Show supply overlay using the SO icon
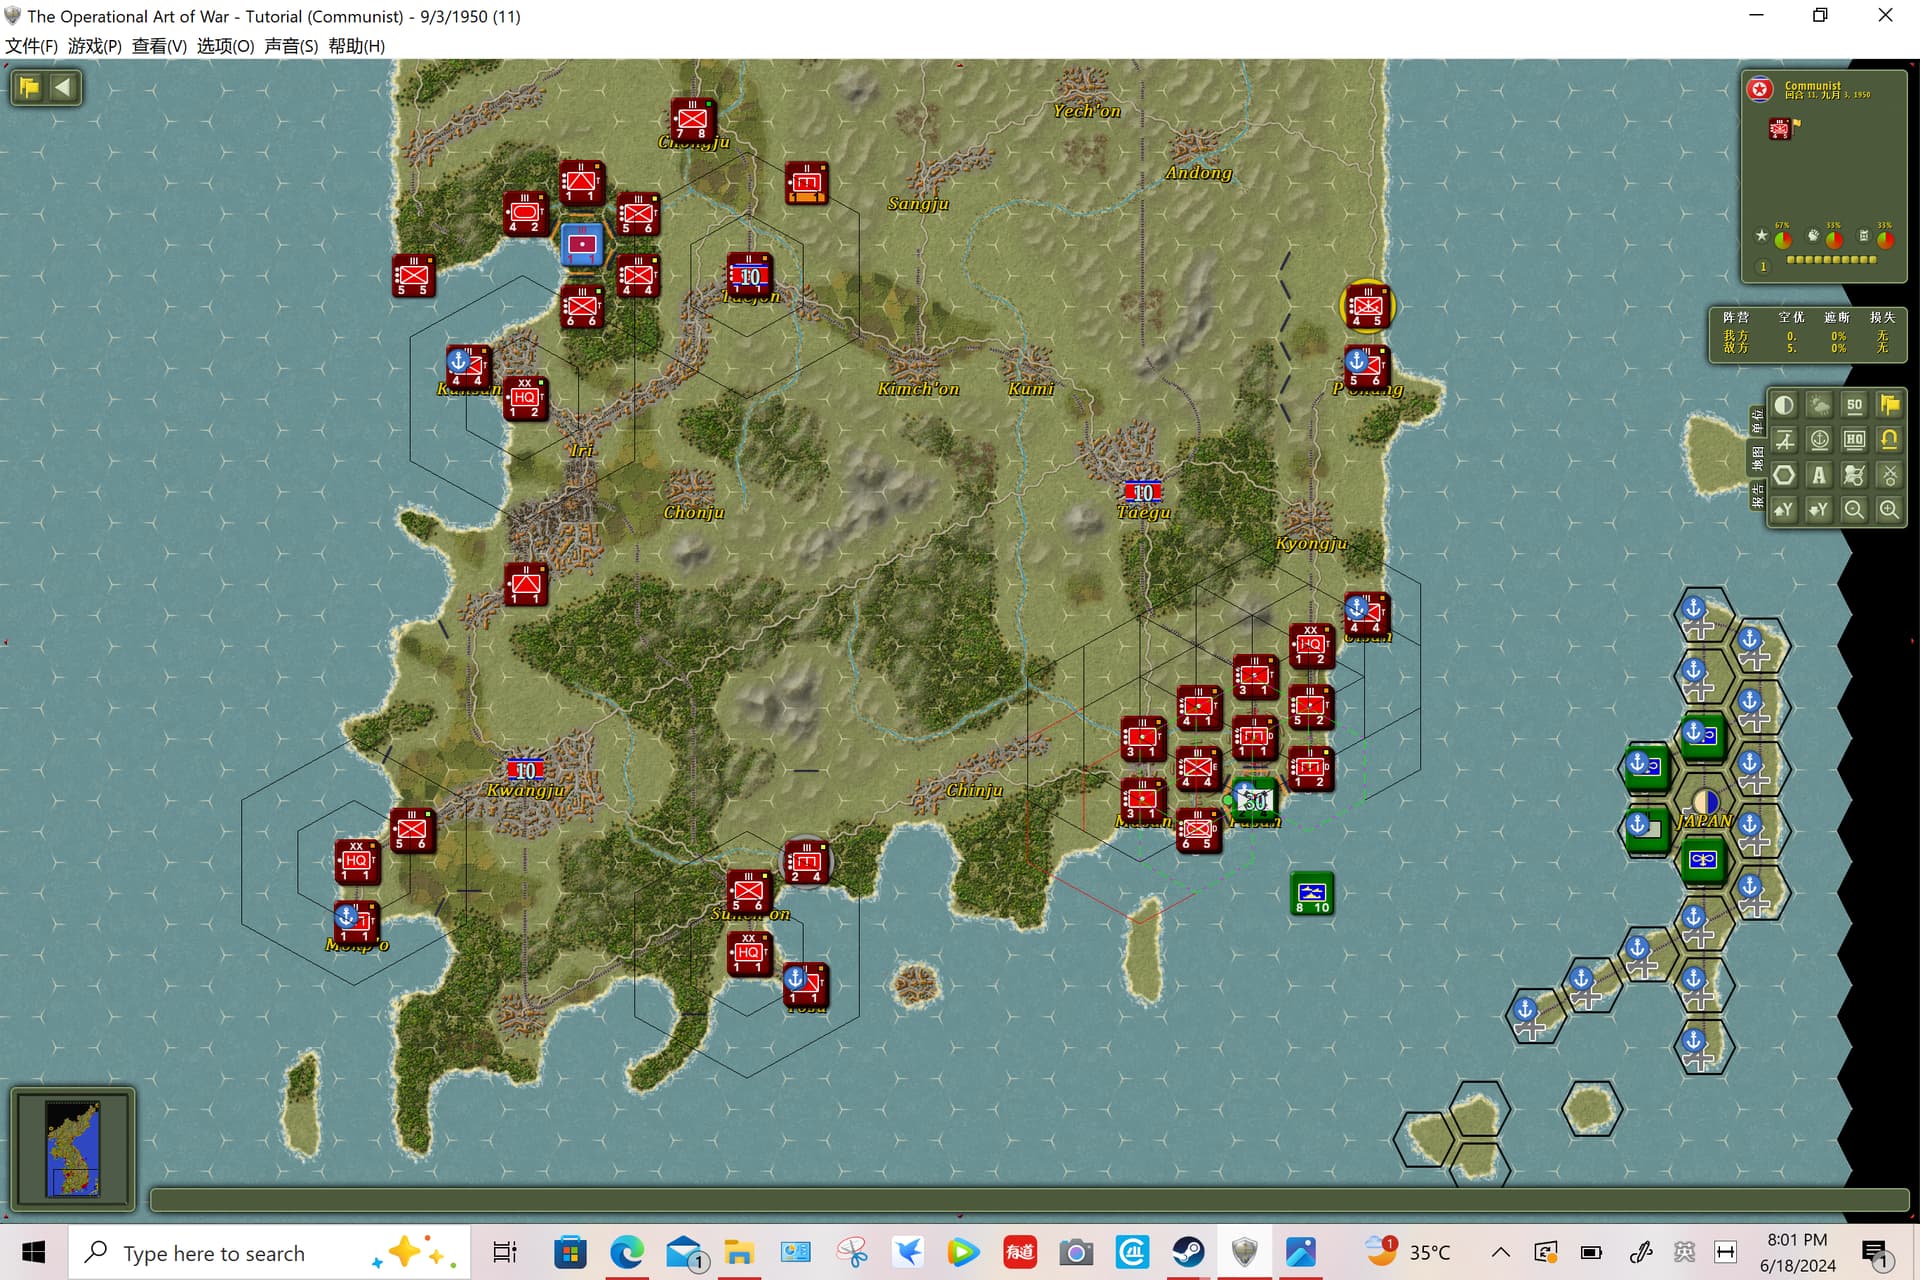This screenshot has width=1920, height=1280. pos(1854,405)
